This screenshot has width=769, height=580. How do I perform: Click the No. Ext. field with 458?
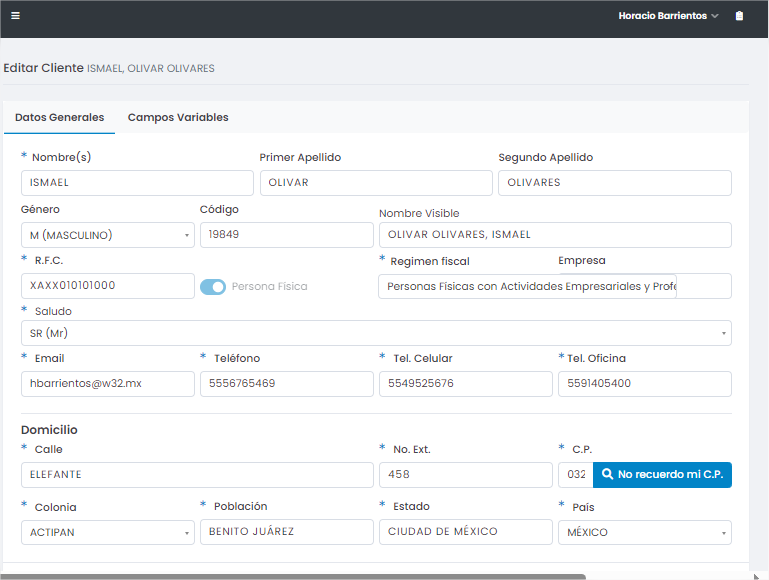[466, 475]
